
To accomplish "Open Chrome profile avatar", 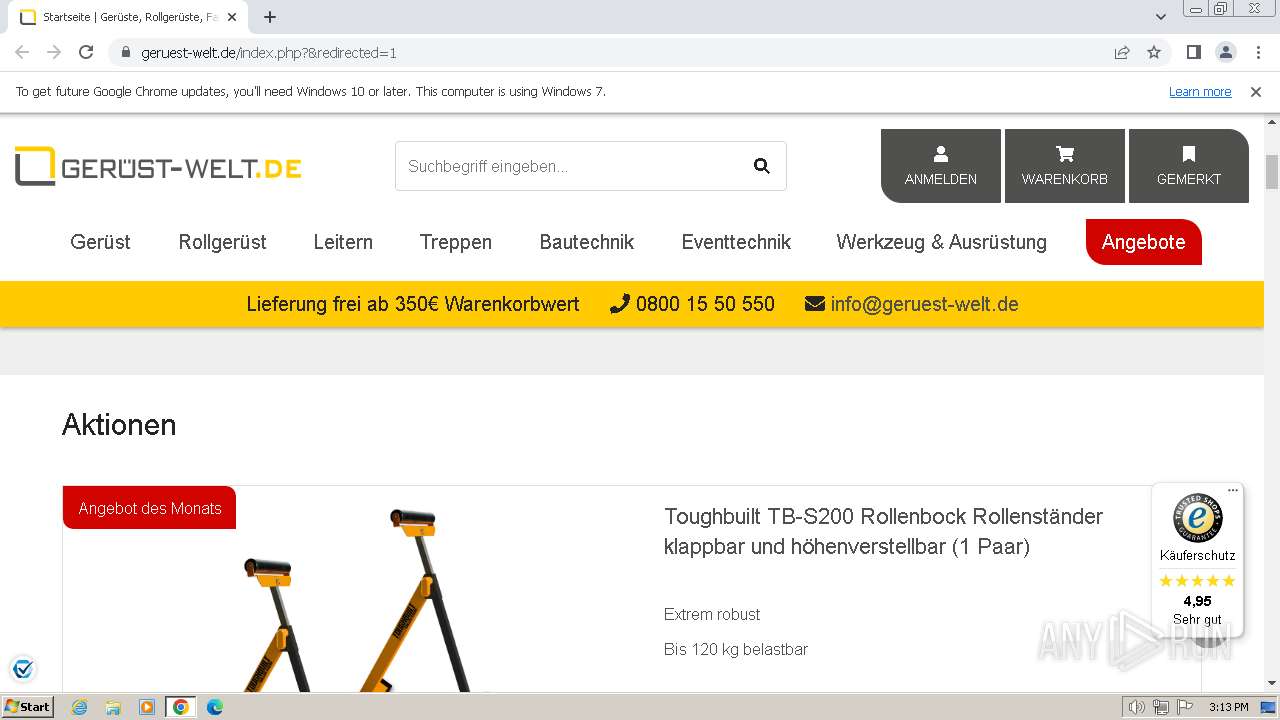I will tap(1225, 53).
